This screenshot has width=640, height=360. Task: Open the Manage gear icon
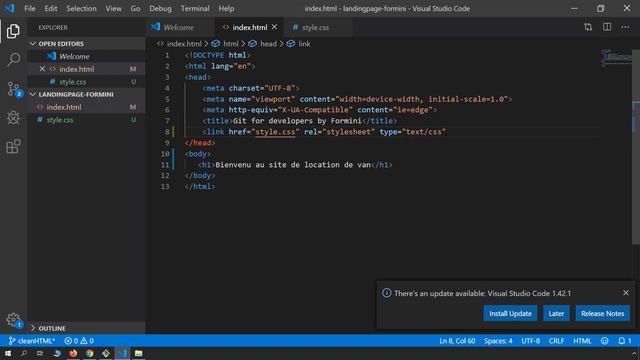pyautogui.click(x=13, y=320)
